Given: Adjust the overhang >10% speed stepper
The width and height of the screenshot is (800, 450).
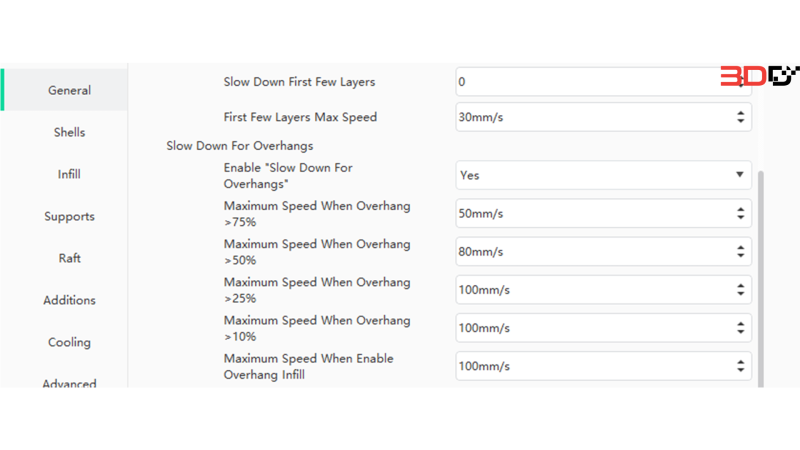Looking at the screenshot, I should tap(741, 328).
